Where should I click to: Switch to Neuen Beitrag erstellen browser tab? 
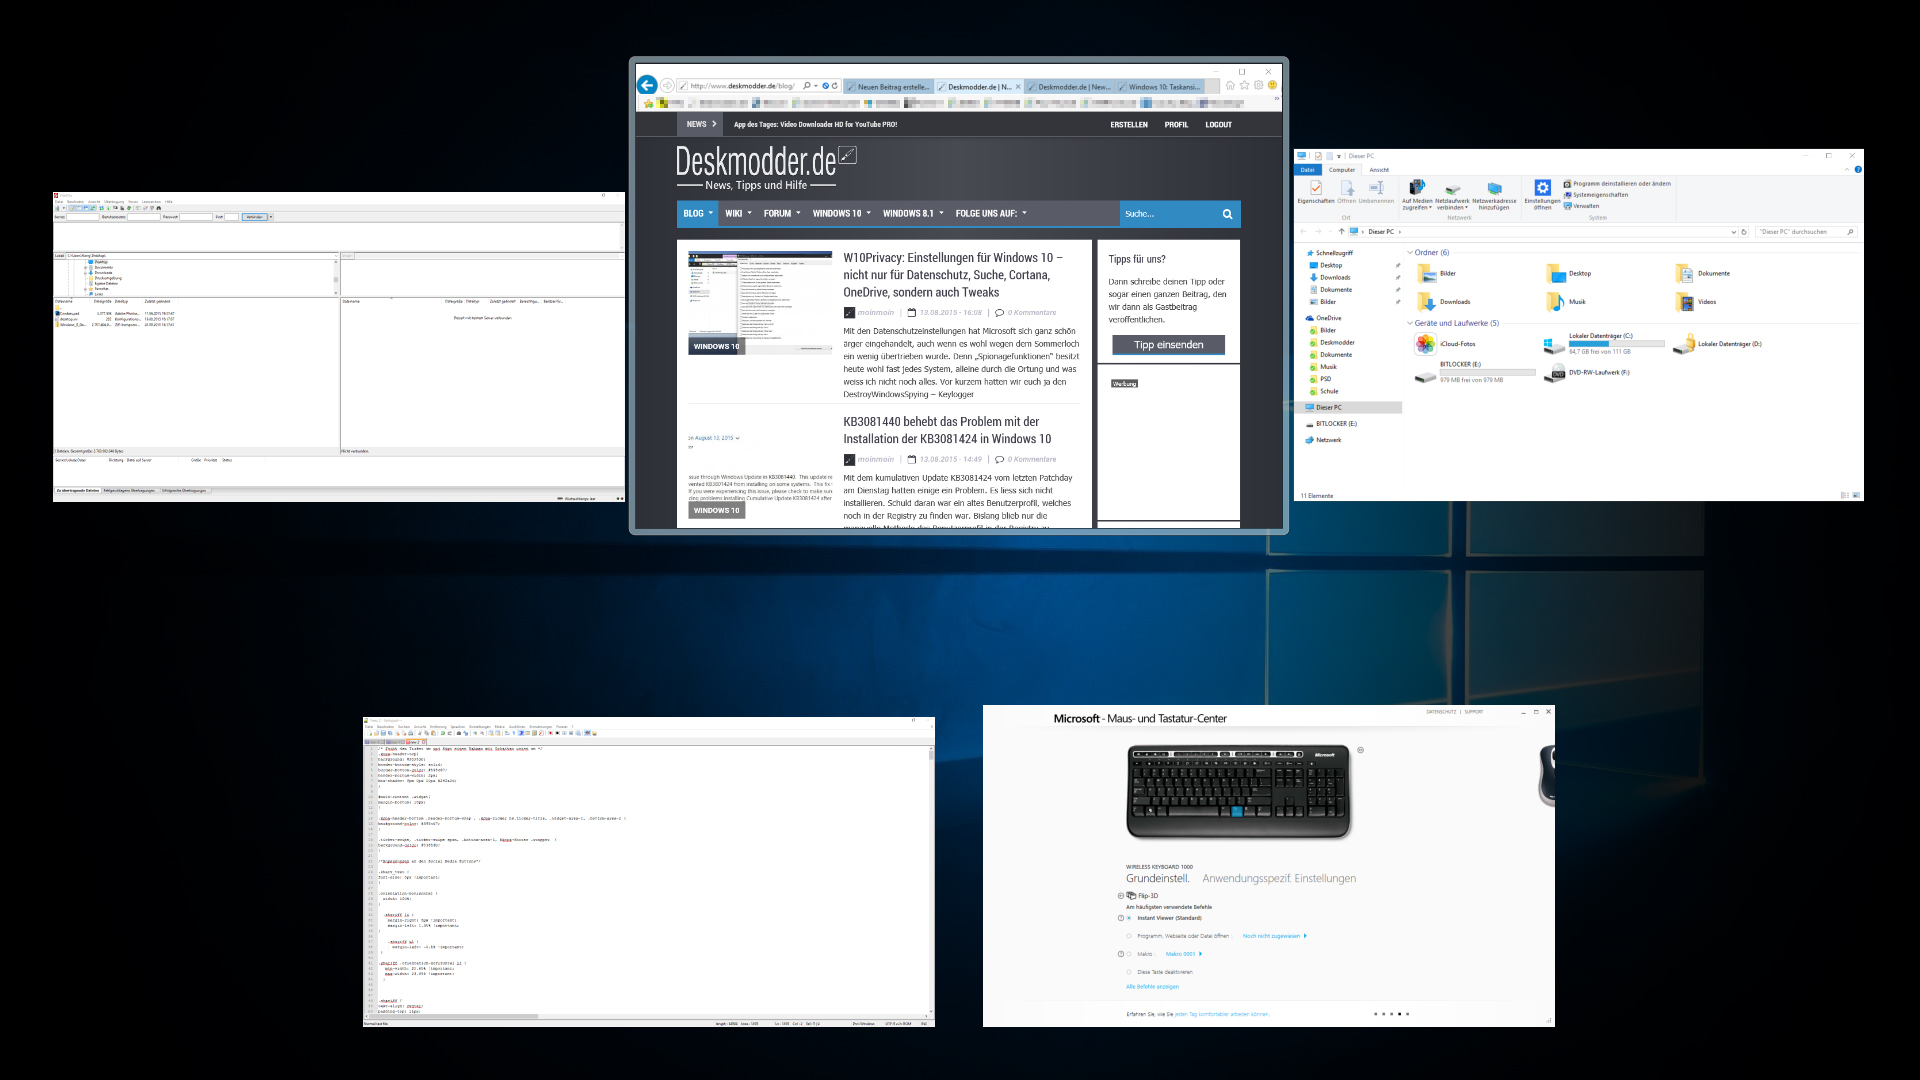889,87
